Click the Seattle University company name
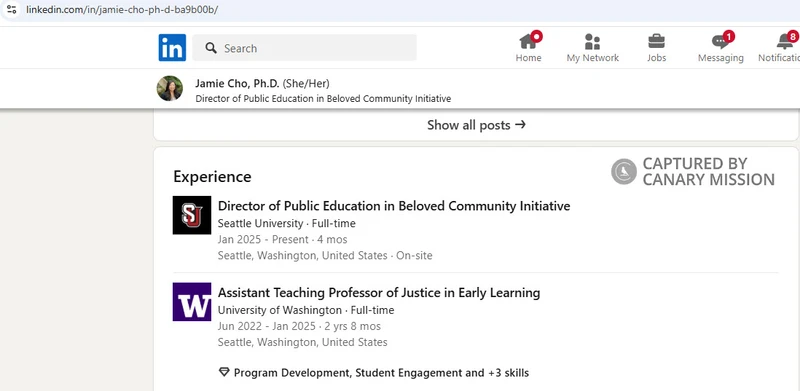Image resolution: width=800 pixels, height=391 pixels. coord(260,224)
